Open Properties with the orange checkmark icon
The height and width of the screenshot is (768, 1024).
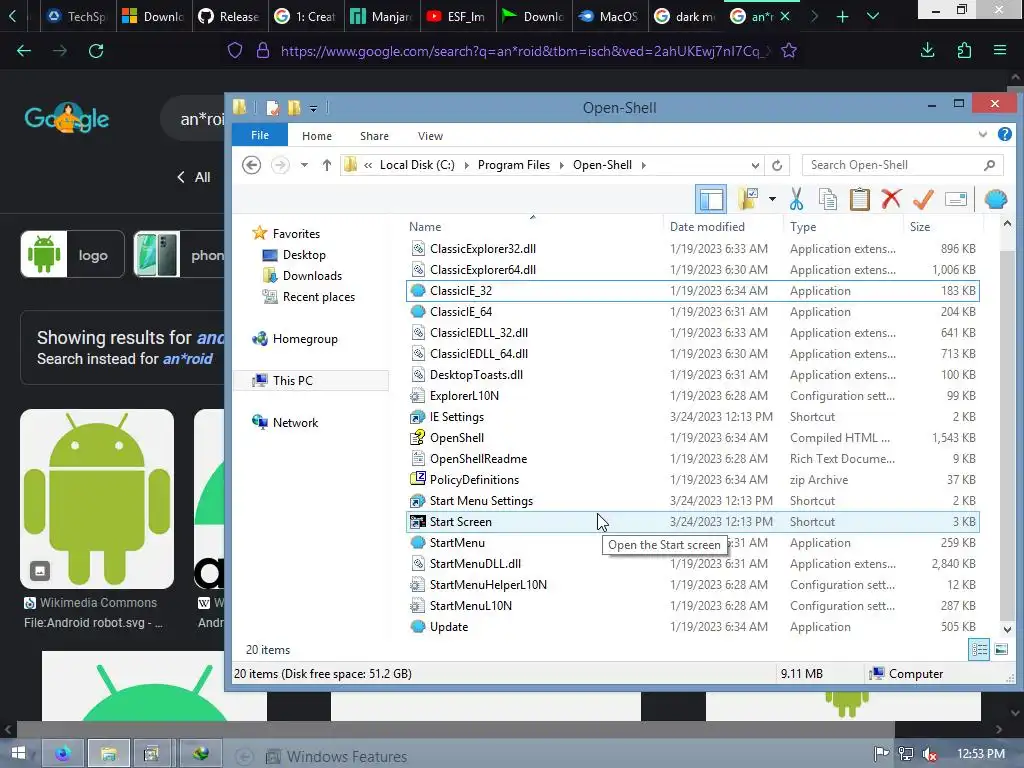point(923,199)
